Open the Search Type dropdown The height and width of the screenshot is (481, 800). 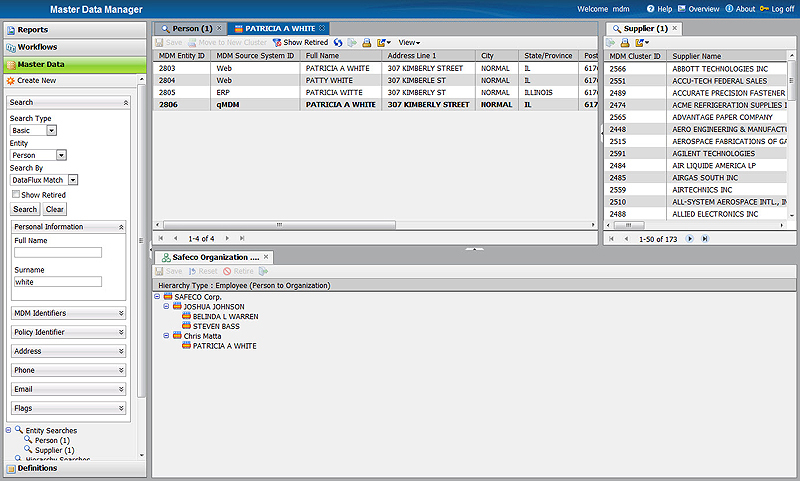pyautogui.click(x=51, y=130)
